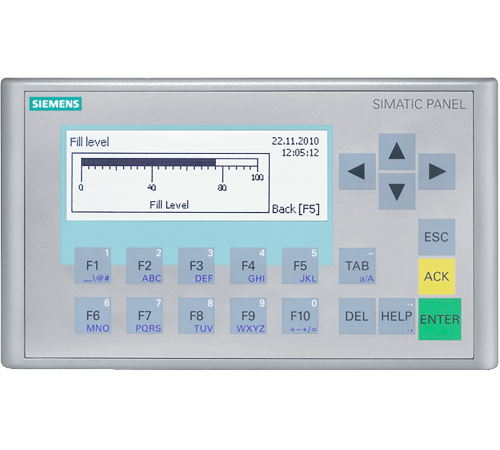This screenshot has width=500, height=450.
Task: Click the Back [F5] label on display
Action: pos(296,209)
